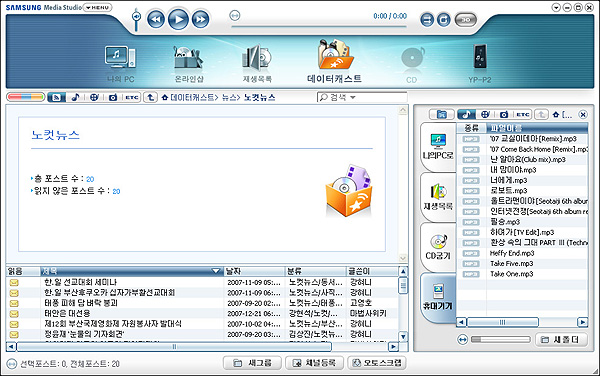Go up one level in datacast path
This screenshot has height=376, width=600.
coord(151,97)
